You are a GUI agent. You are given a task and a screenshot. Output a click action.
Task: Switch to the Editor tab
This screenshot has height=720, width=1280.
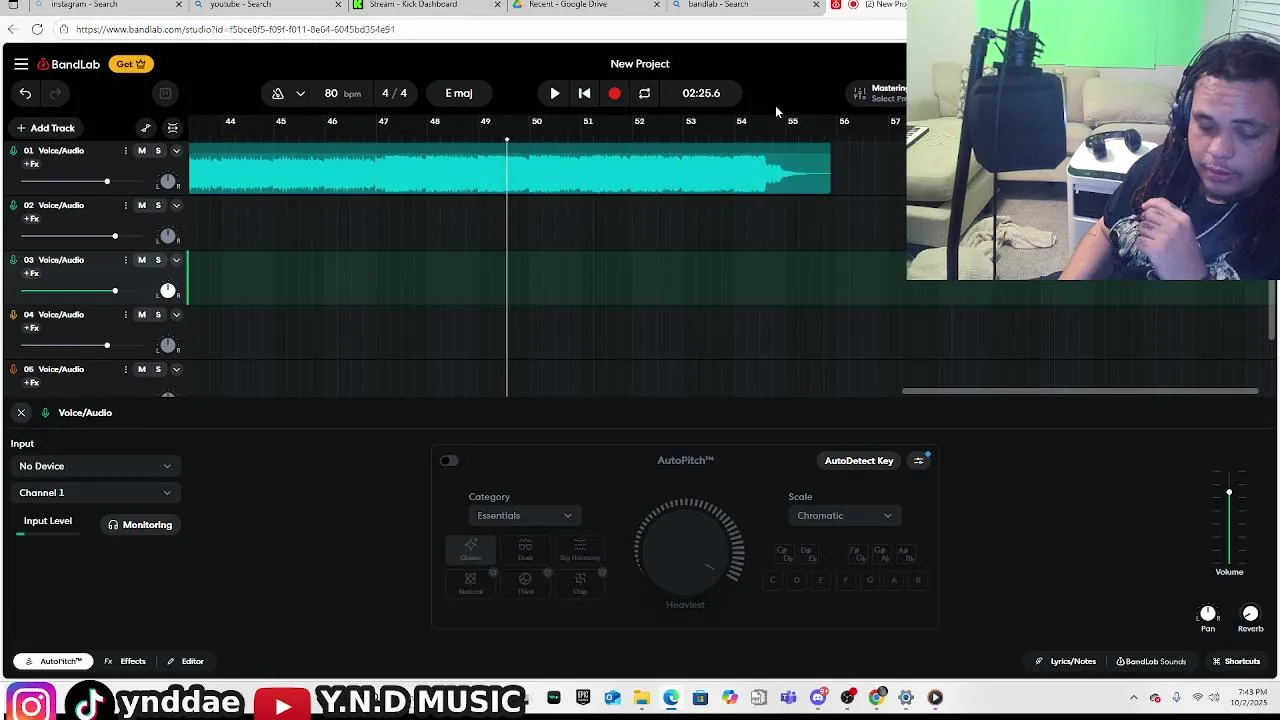pos(185,661)
